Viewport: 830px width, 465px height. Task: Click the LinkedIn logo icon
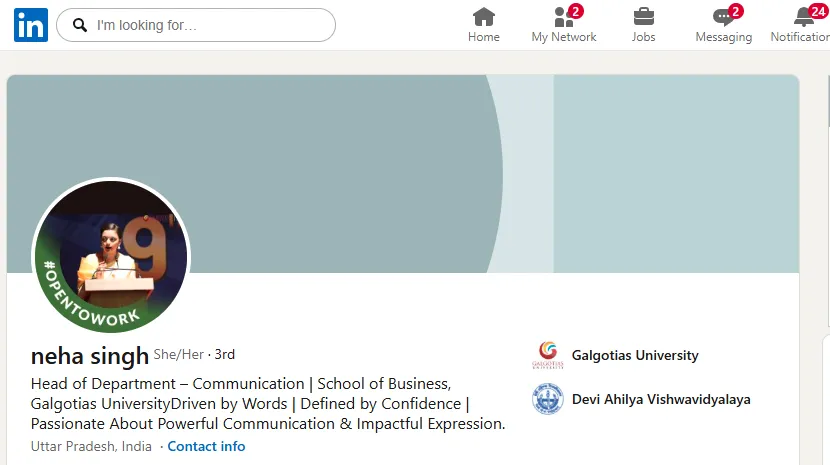(30, 25)
